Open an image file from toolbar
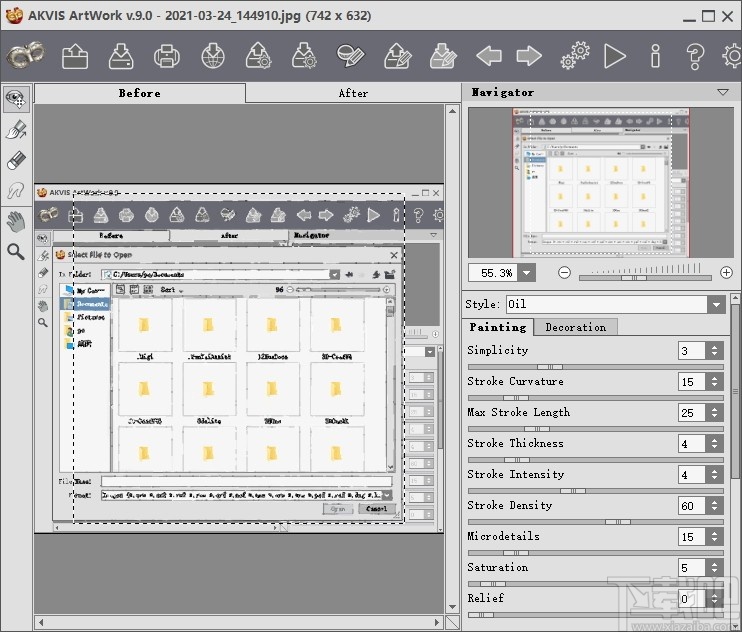 pos(75,56)
